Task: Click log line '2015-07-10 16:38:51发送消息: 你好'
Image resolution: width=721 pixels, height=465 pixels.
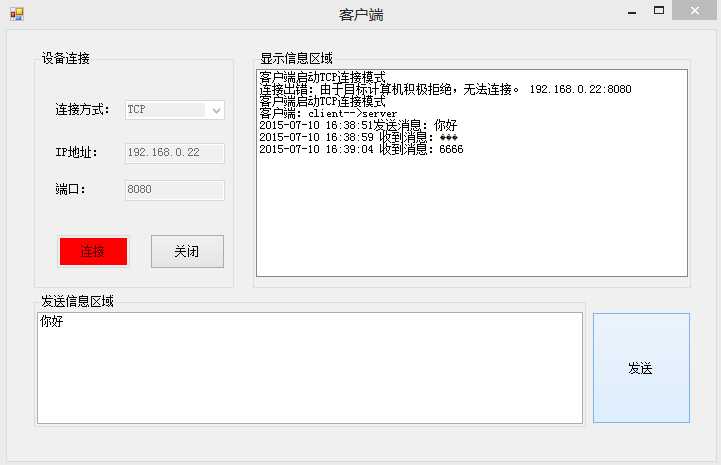Action: coord(358,125)
